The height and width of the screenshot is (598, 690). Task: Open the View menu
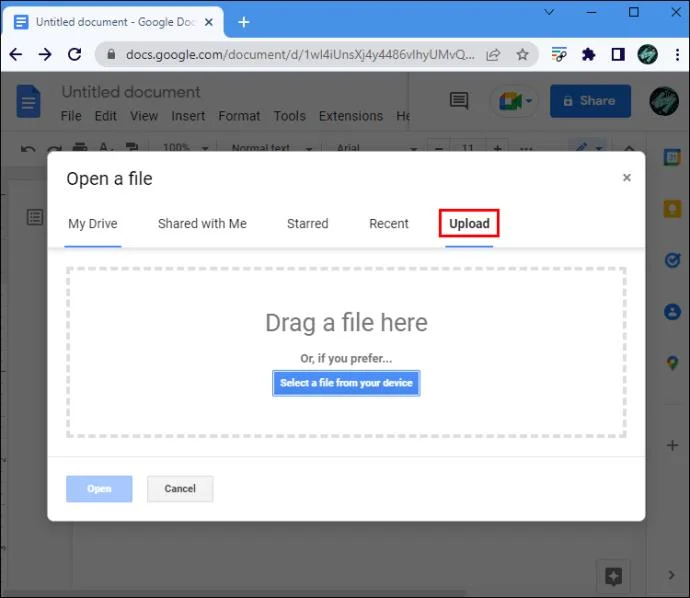click(144, 116)
